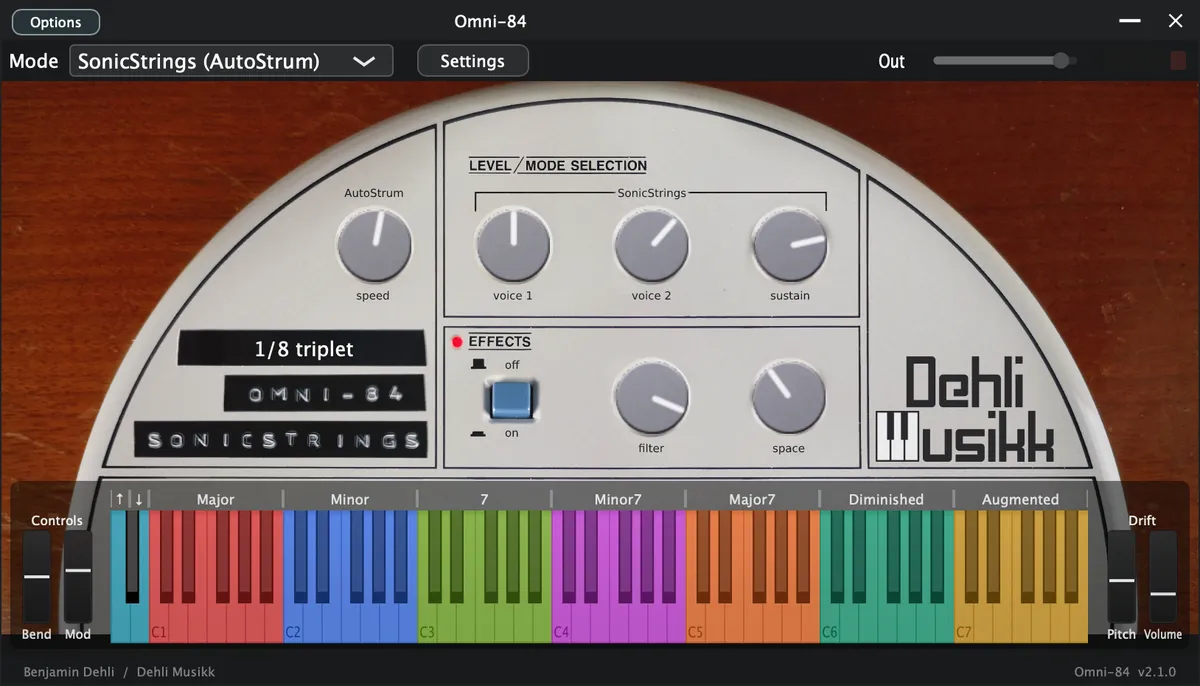Click the 1/8 triplet speed display
The width and height of the screenshot is (1200, 686).
click(x=303, y=349)
